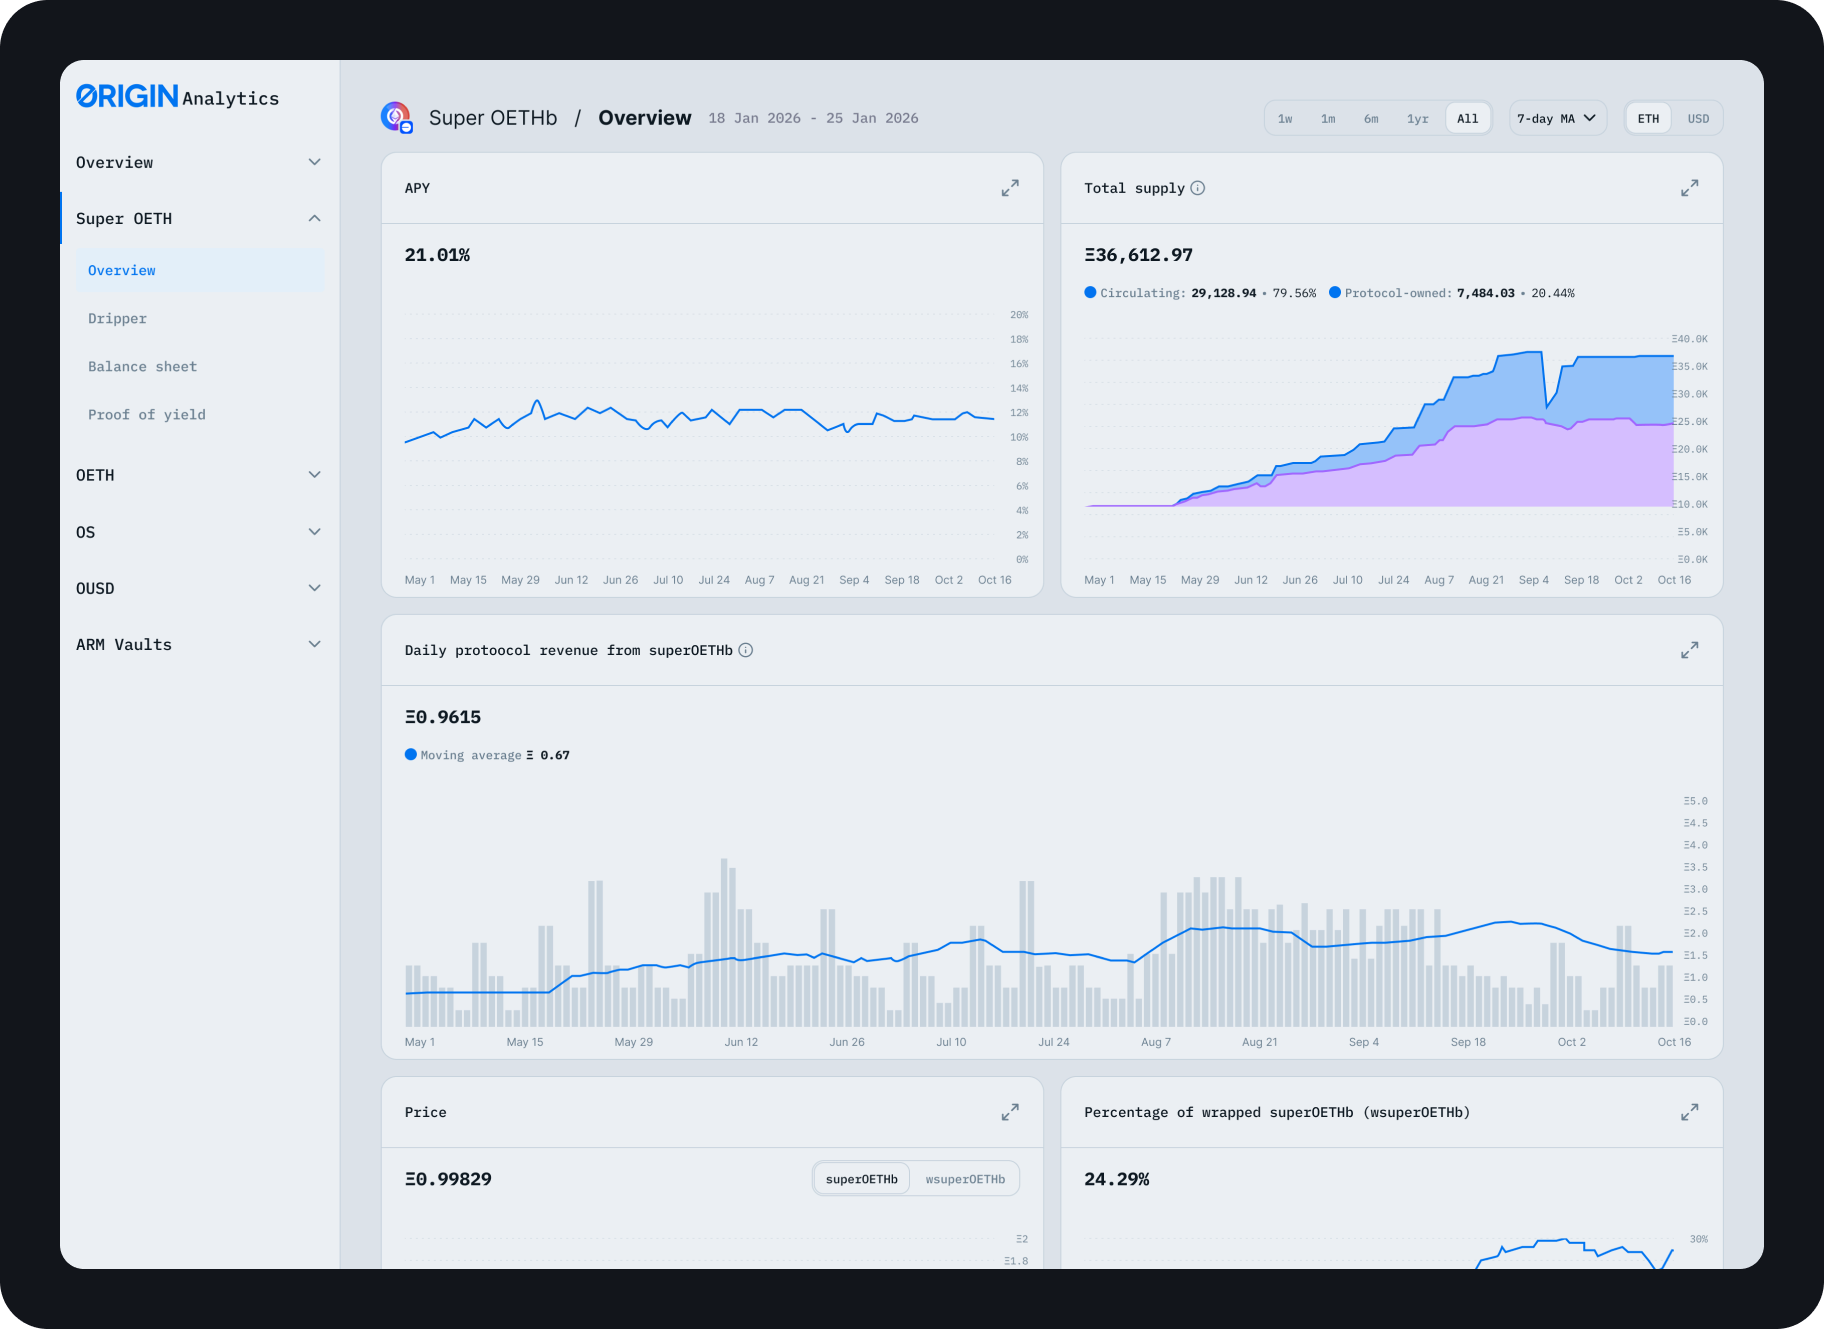Click the Moving average value 0.67

point(555,755)
